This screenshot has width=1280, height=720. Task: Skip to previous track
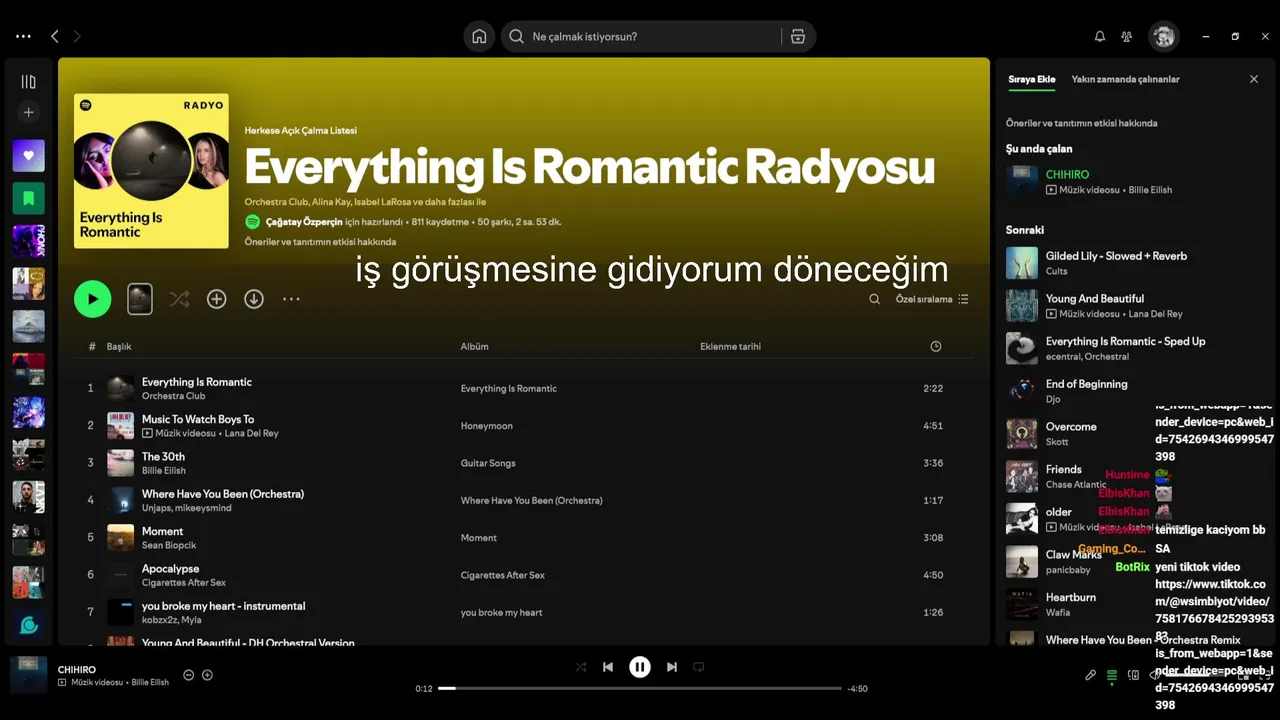[608, 667]
